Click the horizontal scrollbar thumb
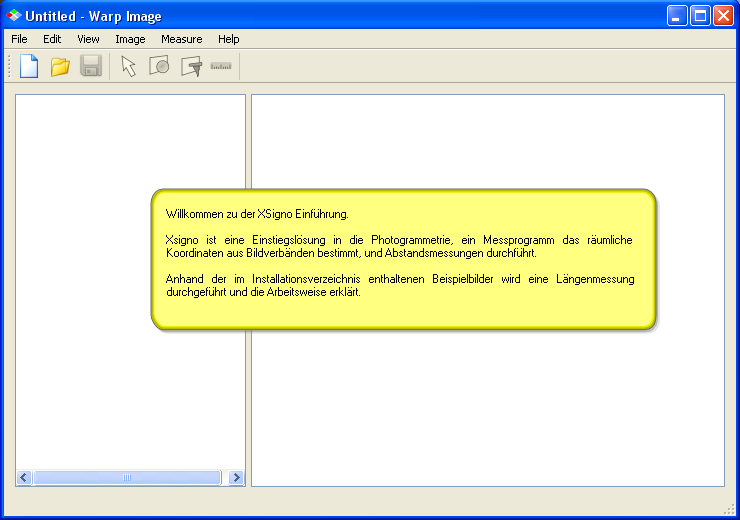 127,478
